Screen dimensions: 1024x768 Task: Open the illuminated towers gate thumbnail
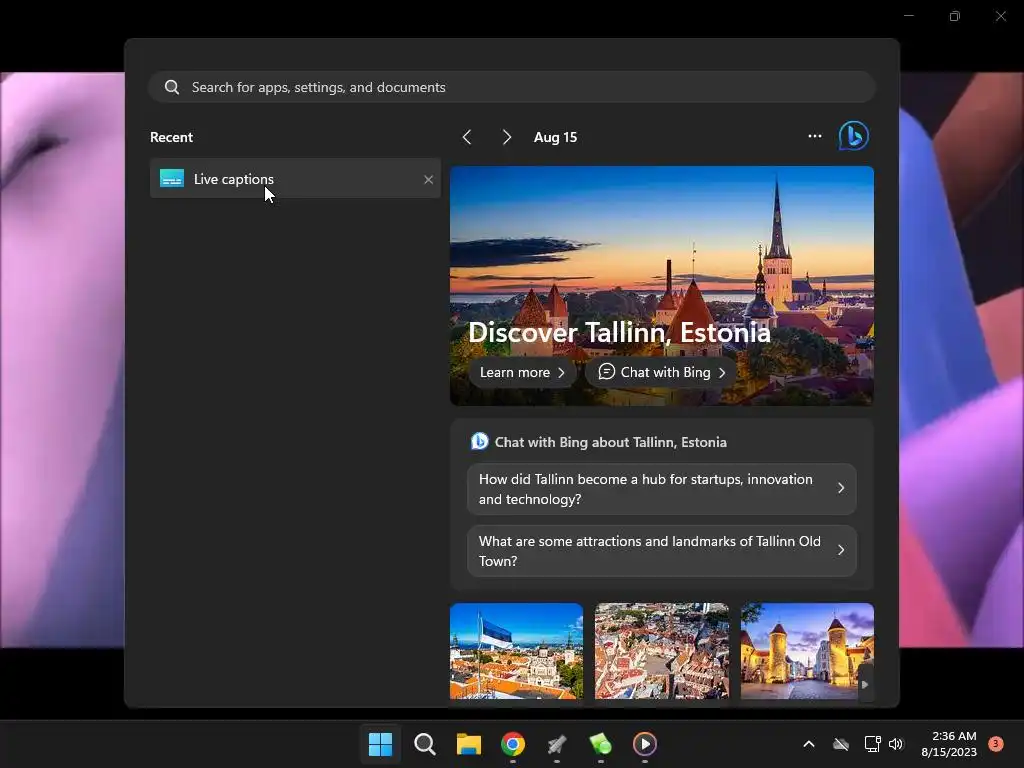[x=807, y=651]
